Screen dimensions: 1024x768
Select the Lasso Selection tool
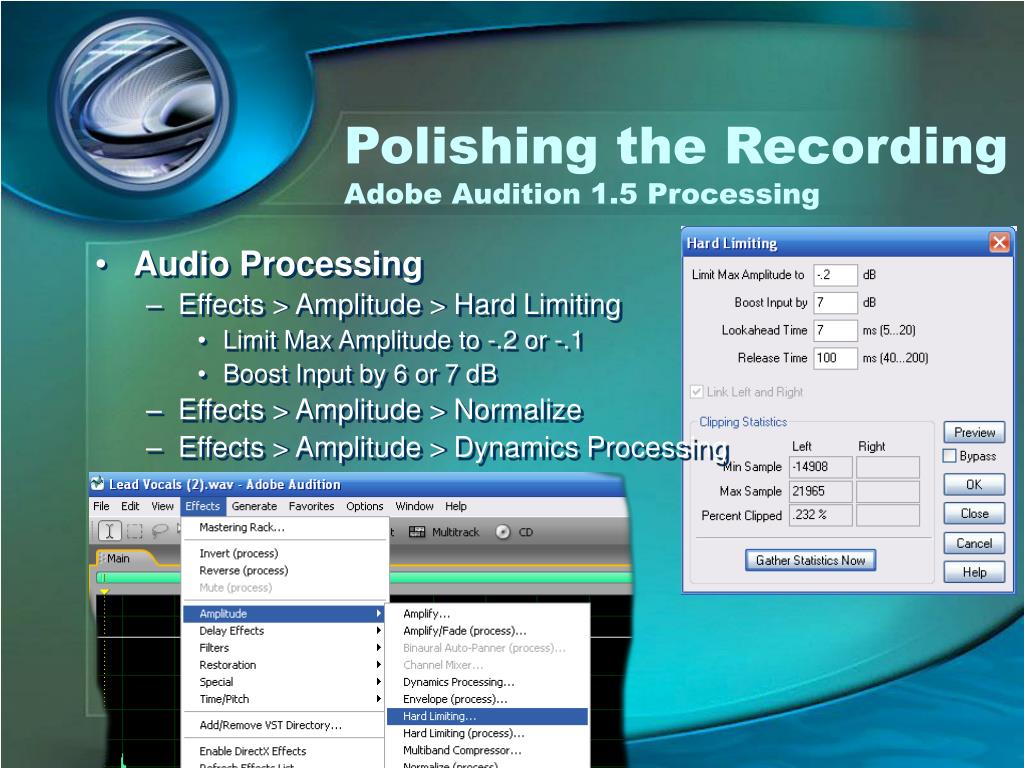coord(159,531)
